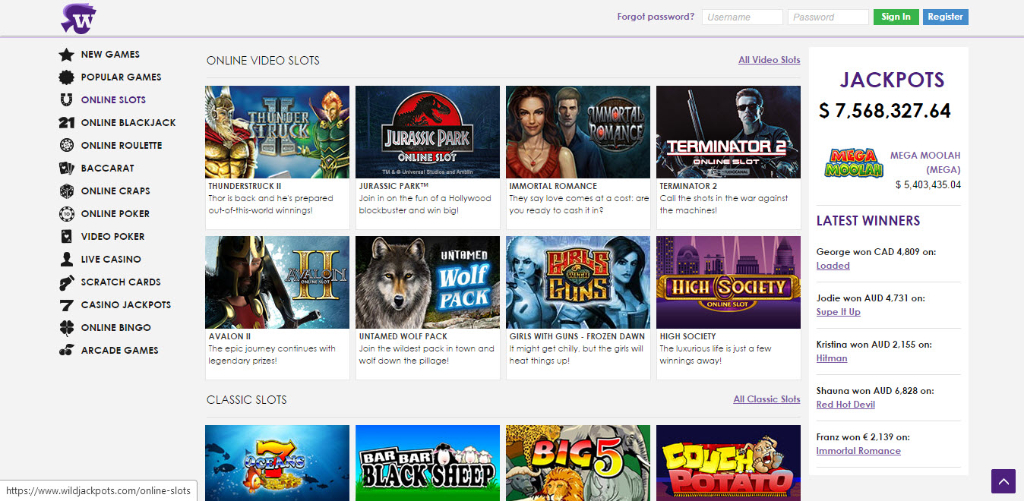Click the Mega Moolah (Mega) jackpot text

(x=925, y=163)
